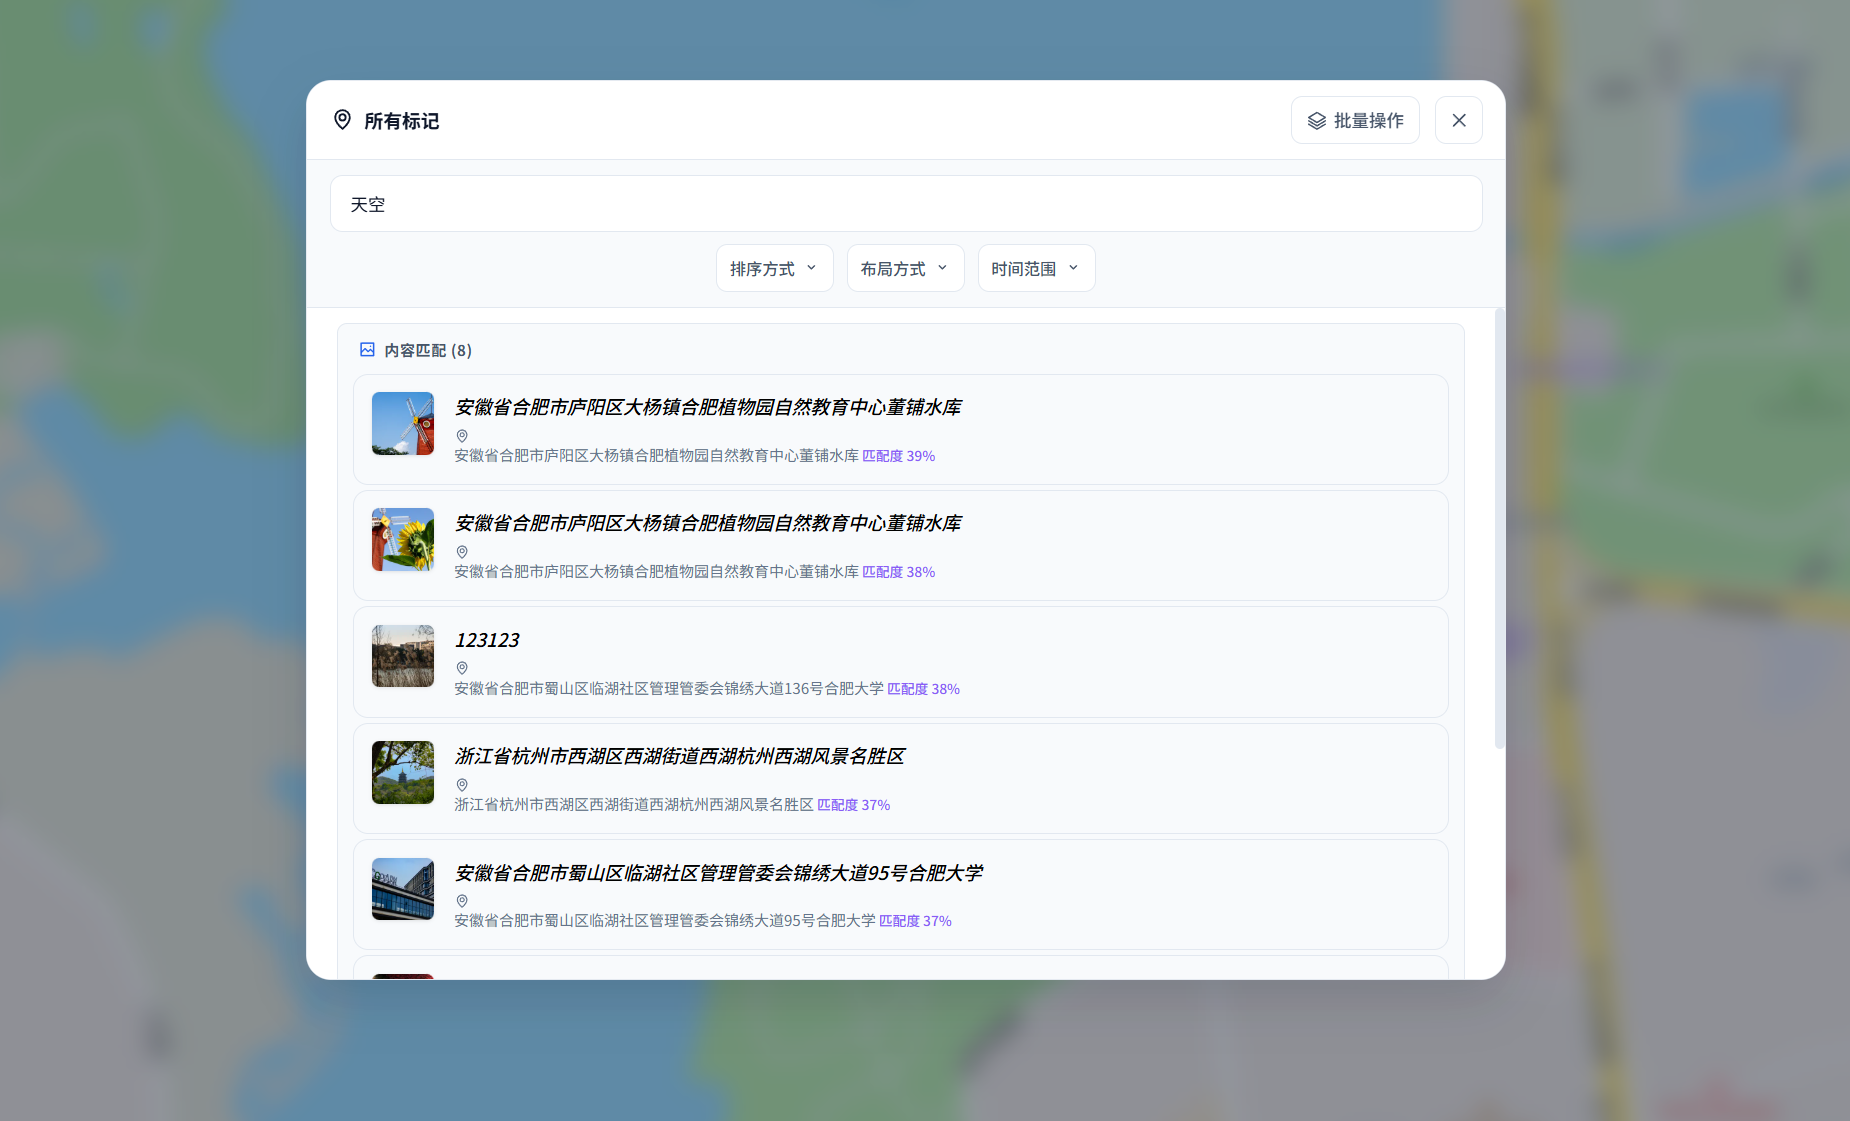Open the 布局方式 layout dropdown
Viewport: 1850px width, 1121px height.
click(x=906, y=268)
